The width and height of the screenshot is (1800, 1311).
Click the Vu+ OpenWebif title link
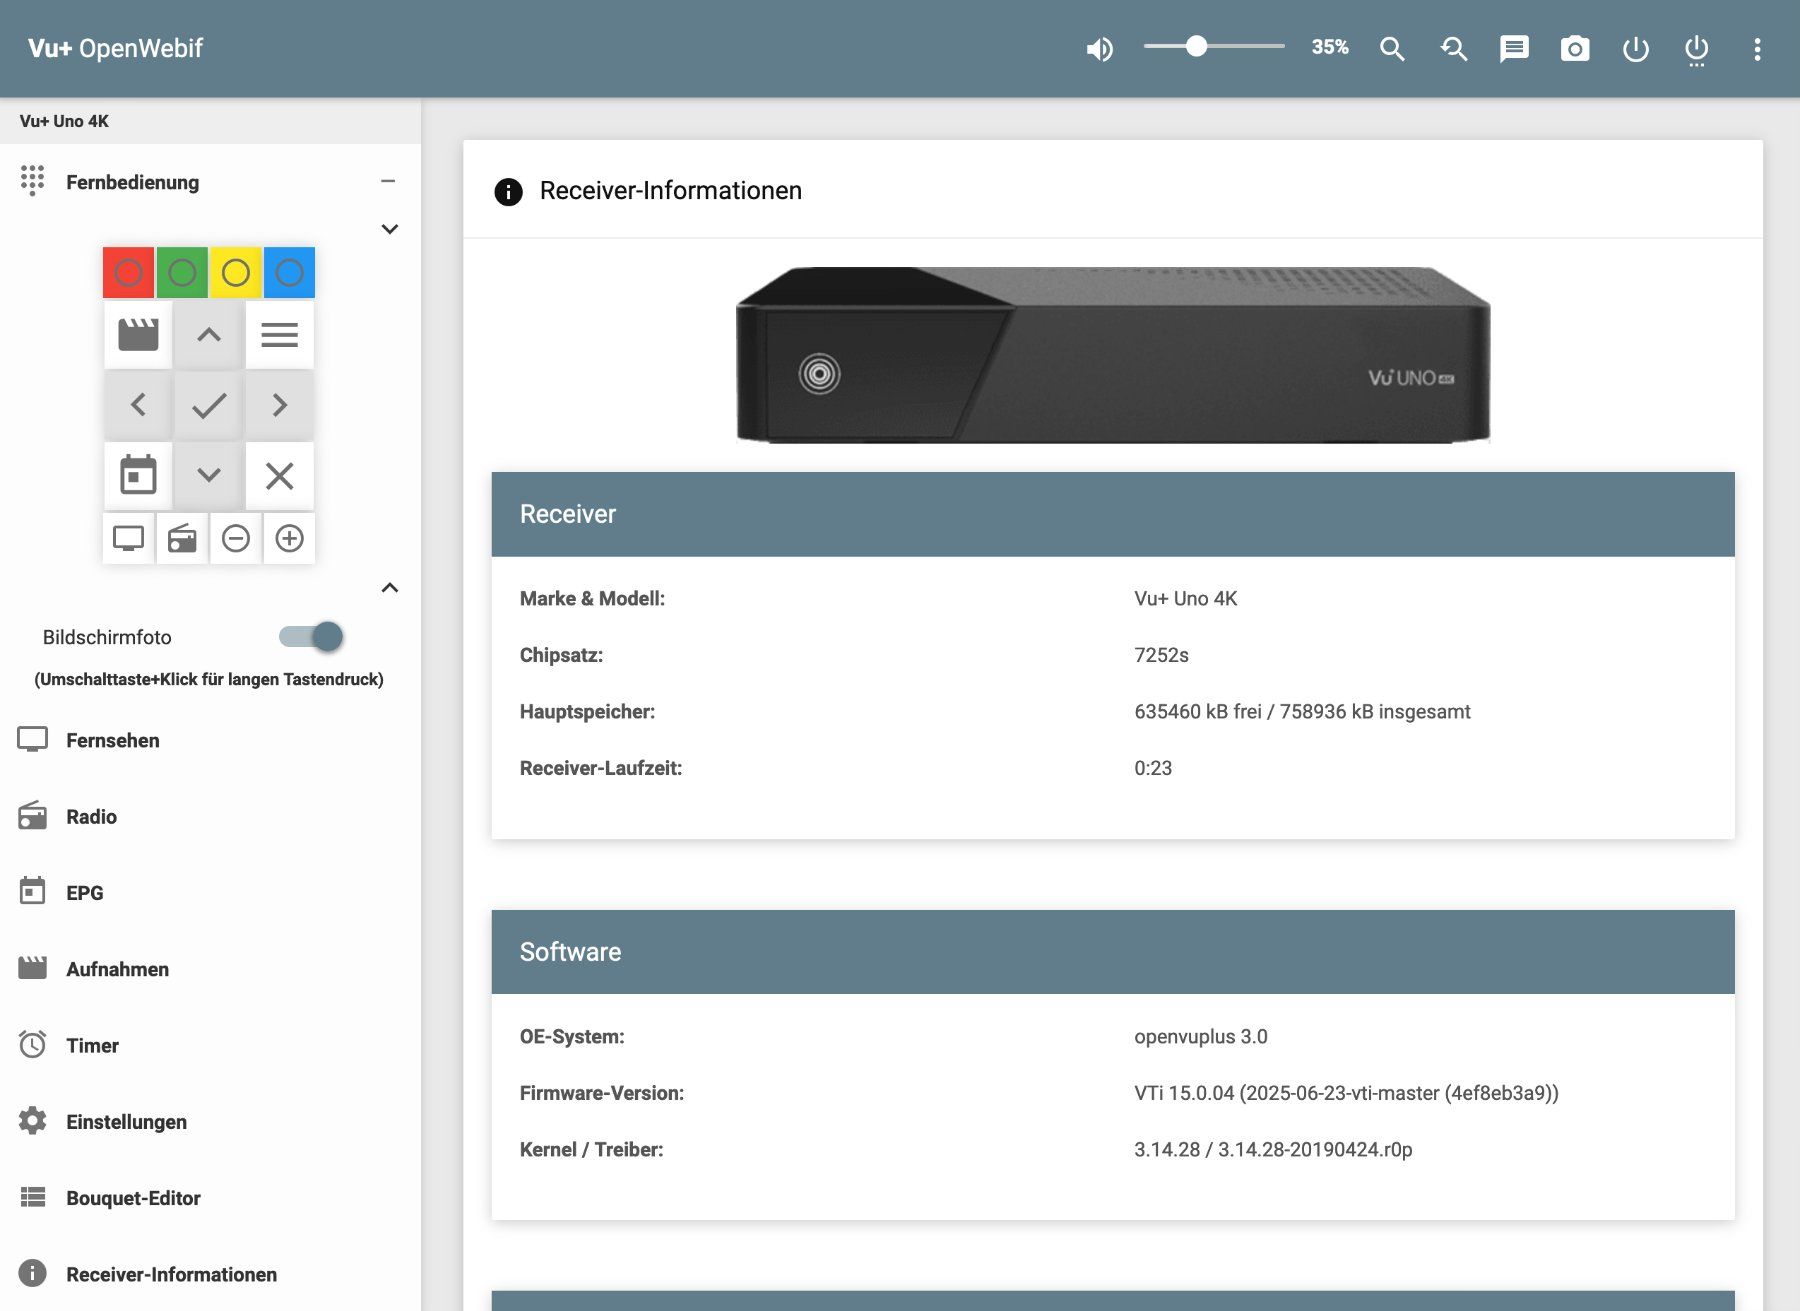(115, 48)
